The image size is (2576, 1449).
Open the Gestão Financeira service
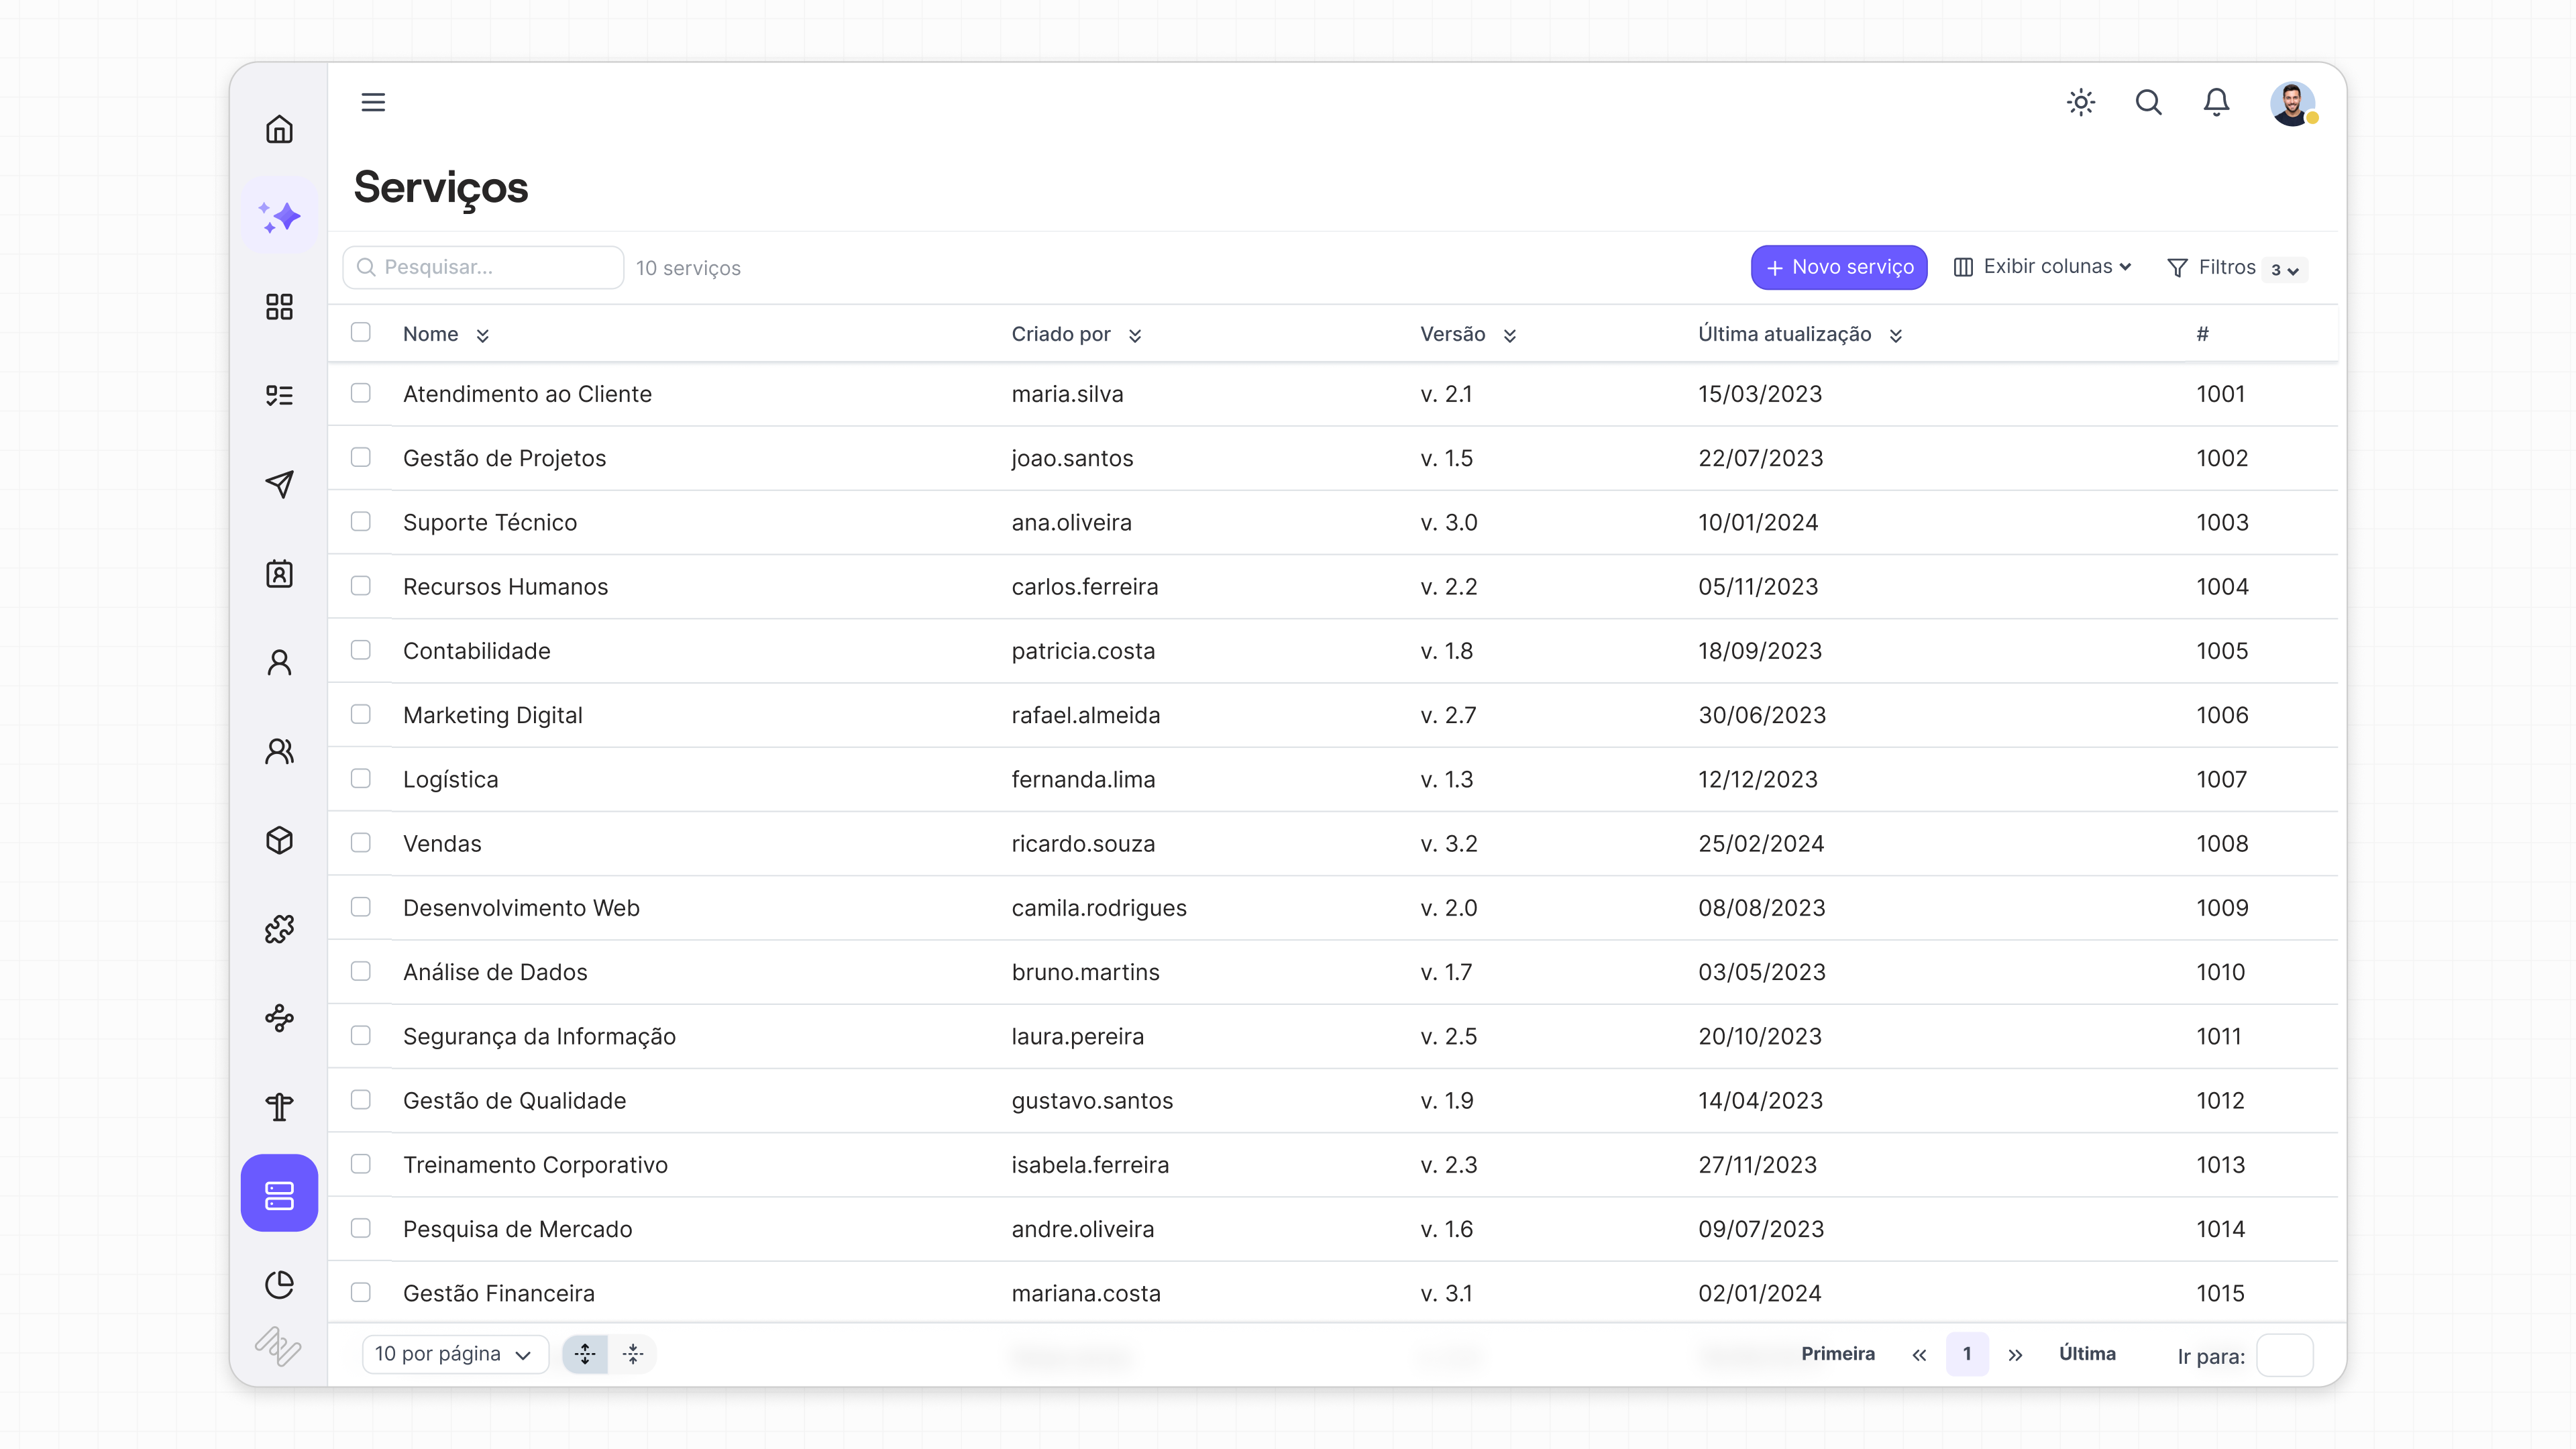pyautogui.click(x=498, y=1293)
